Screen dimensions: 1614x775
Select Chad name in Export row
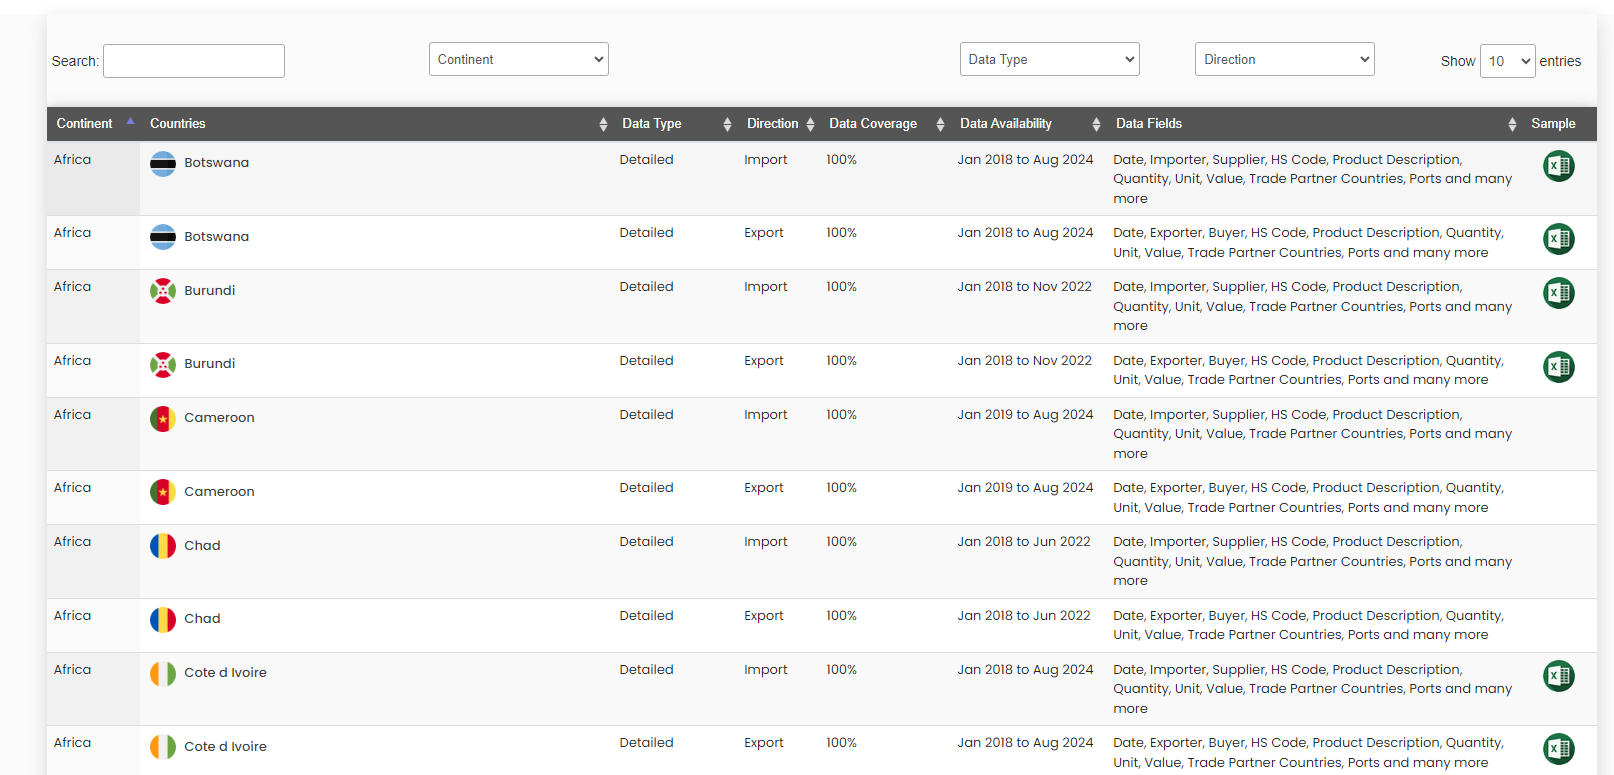coord(202,619)
